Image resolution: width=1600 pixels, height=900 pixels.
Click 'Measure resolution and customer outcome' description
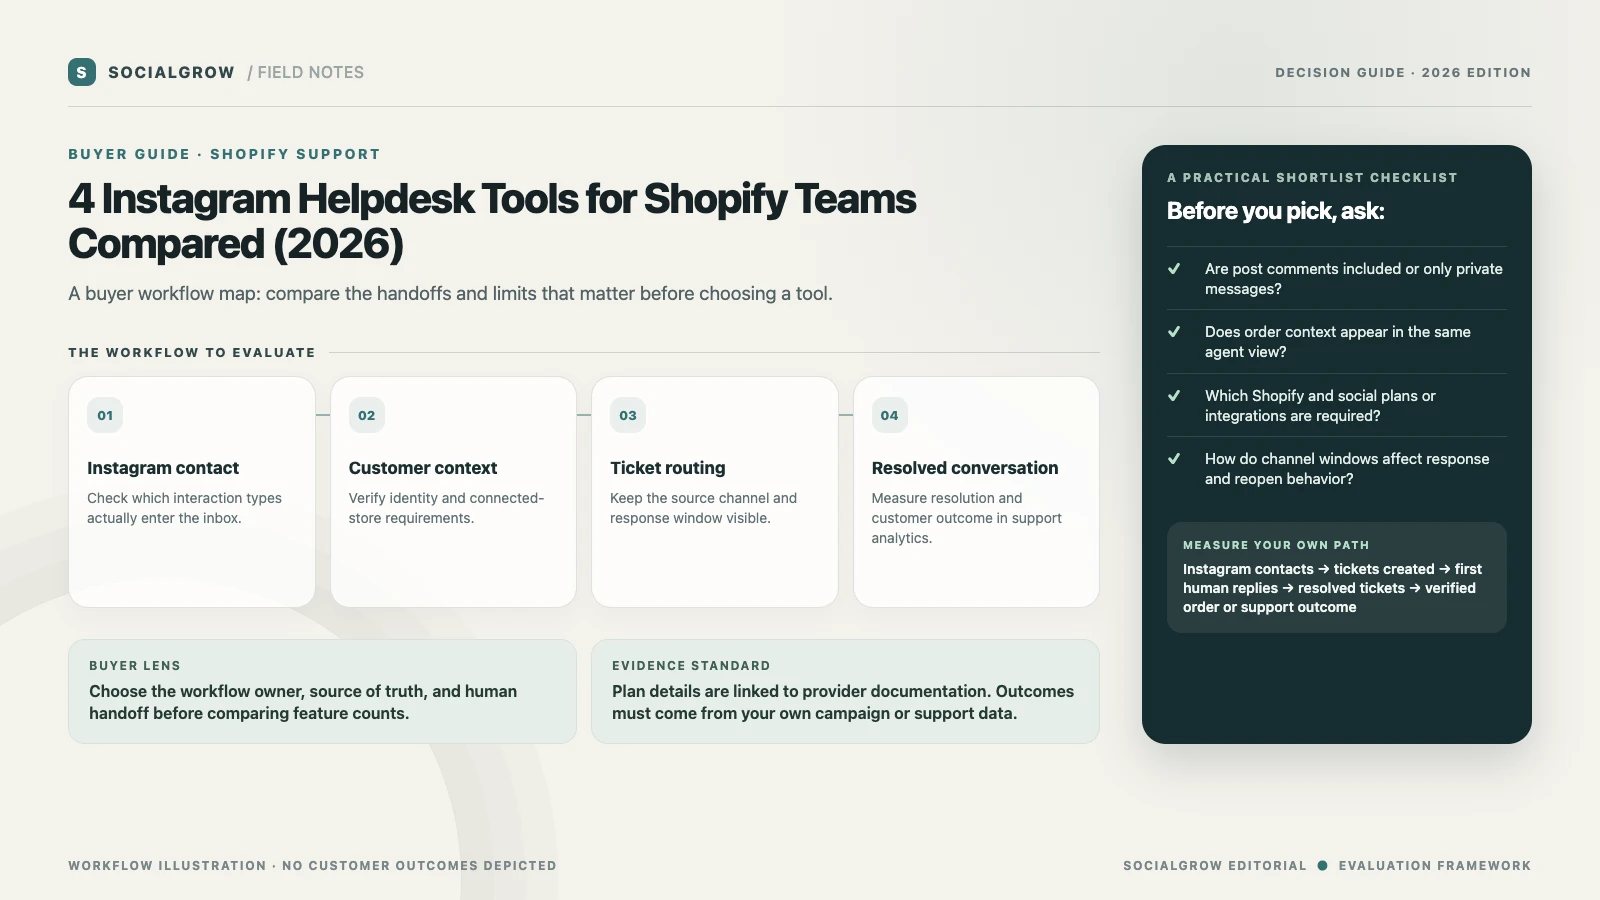[x=967, y=518]
